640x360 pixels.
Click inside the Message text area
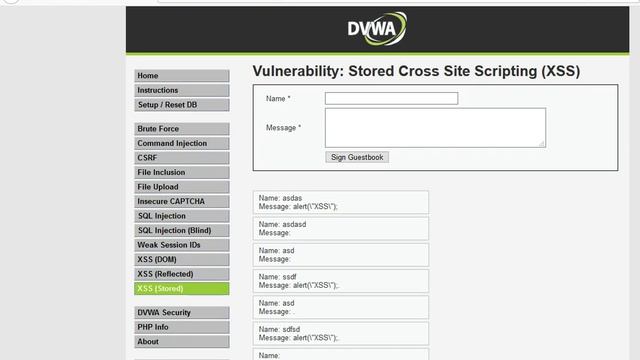(435, 128)
